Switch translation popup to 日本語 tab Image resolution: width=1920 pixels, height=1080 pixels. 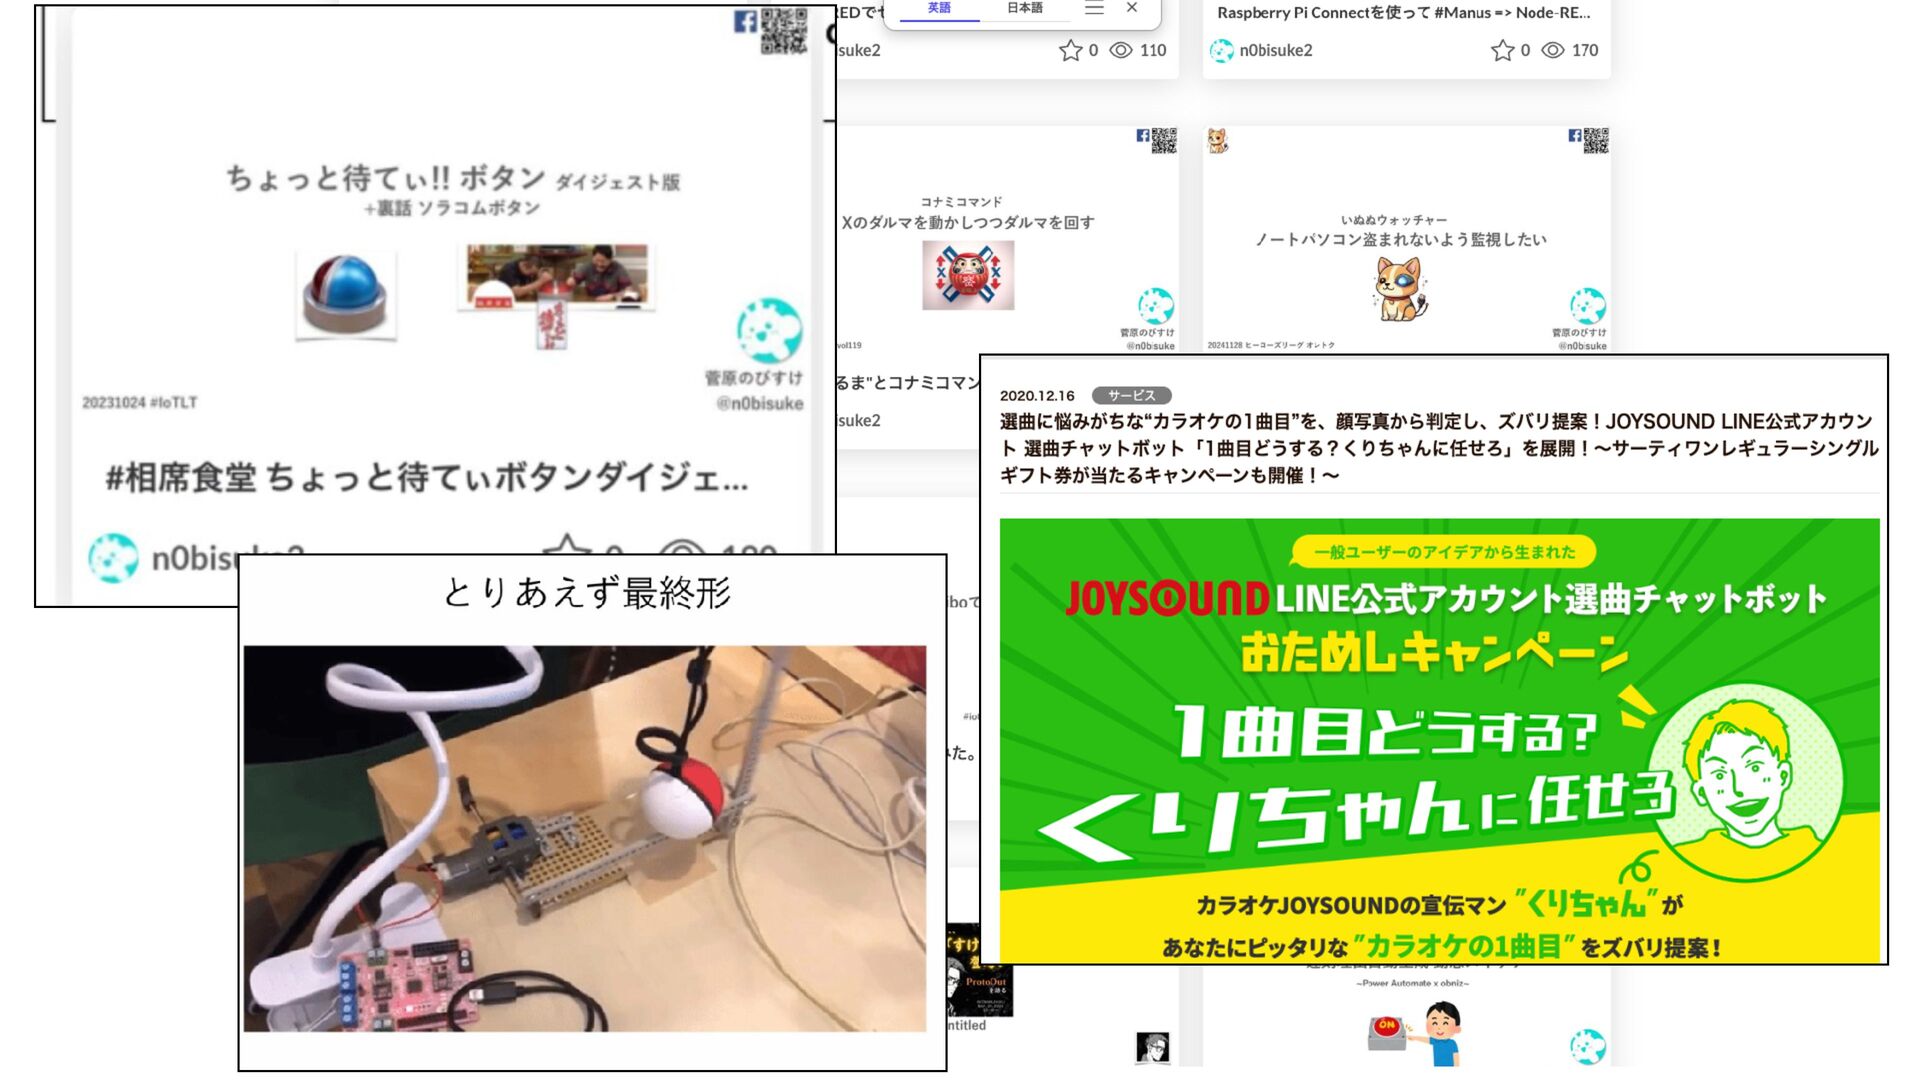[1024, 8]
